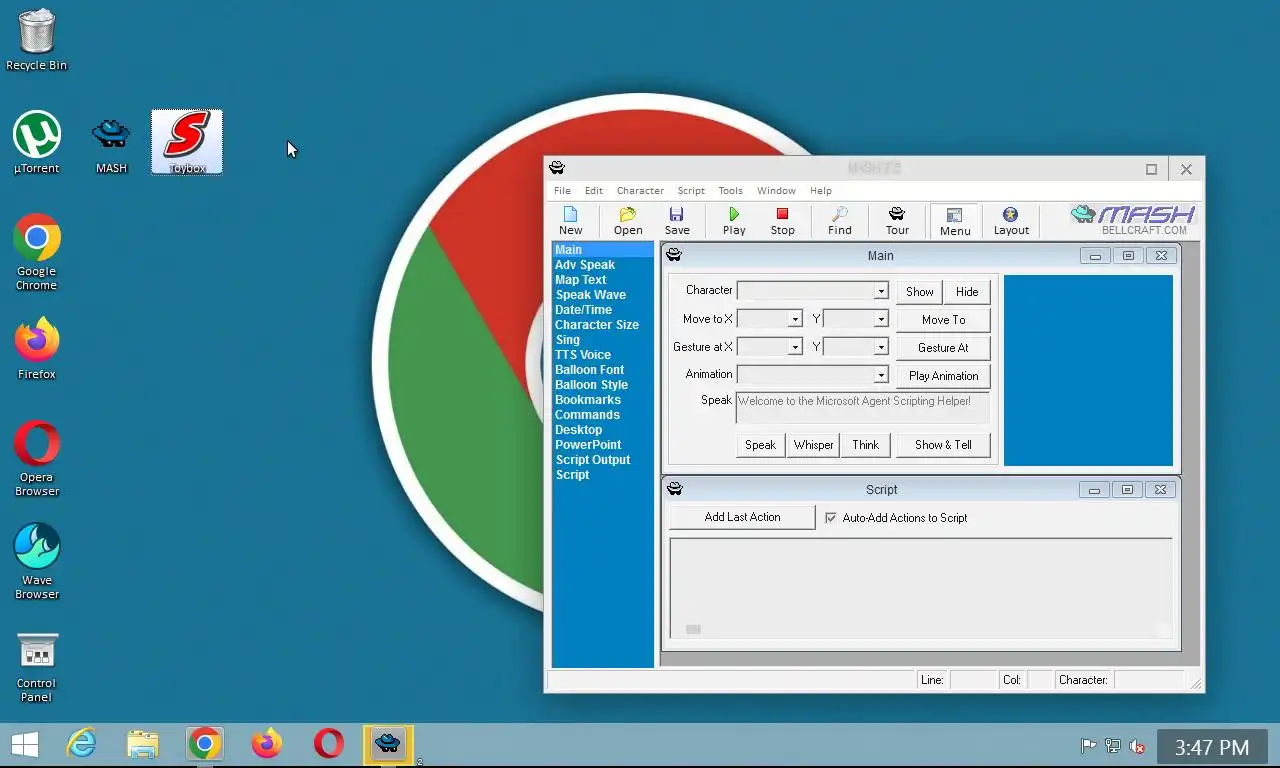Screen dimensions: 1280x768
Task: Click the Think button
Action: point(865,444)
